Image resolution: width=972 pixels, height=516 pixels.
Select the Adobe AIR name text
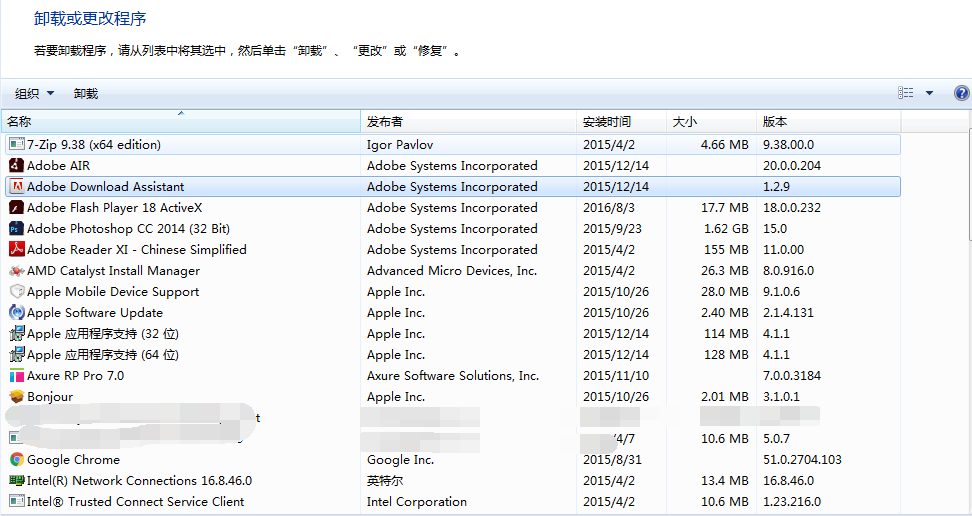(x=58, y=166)
